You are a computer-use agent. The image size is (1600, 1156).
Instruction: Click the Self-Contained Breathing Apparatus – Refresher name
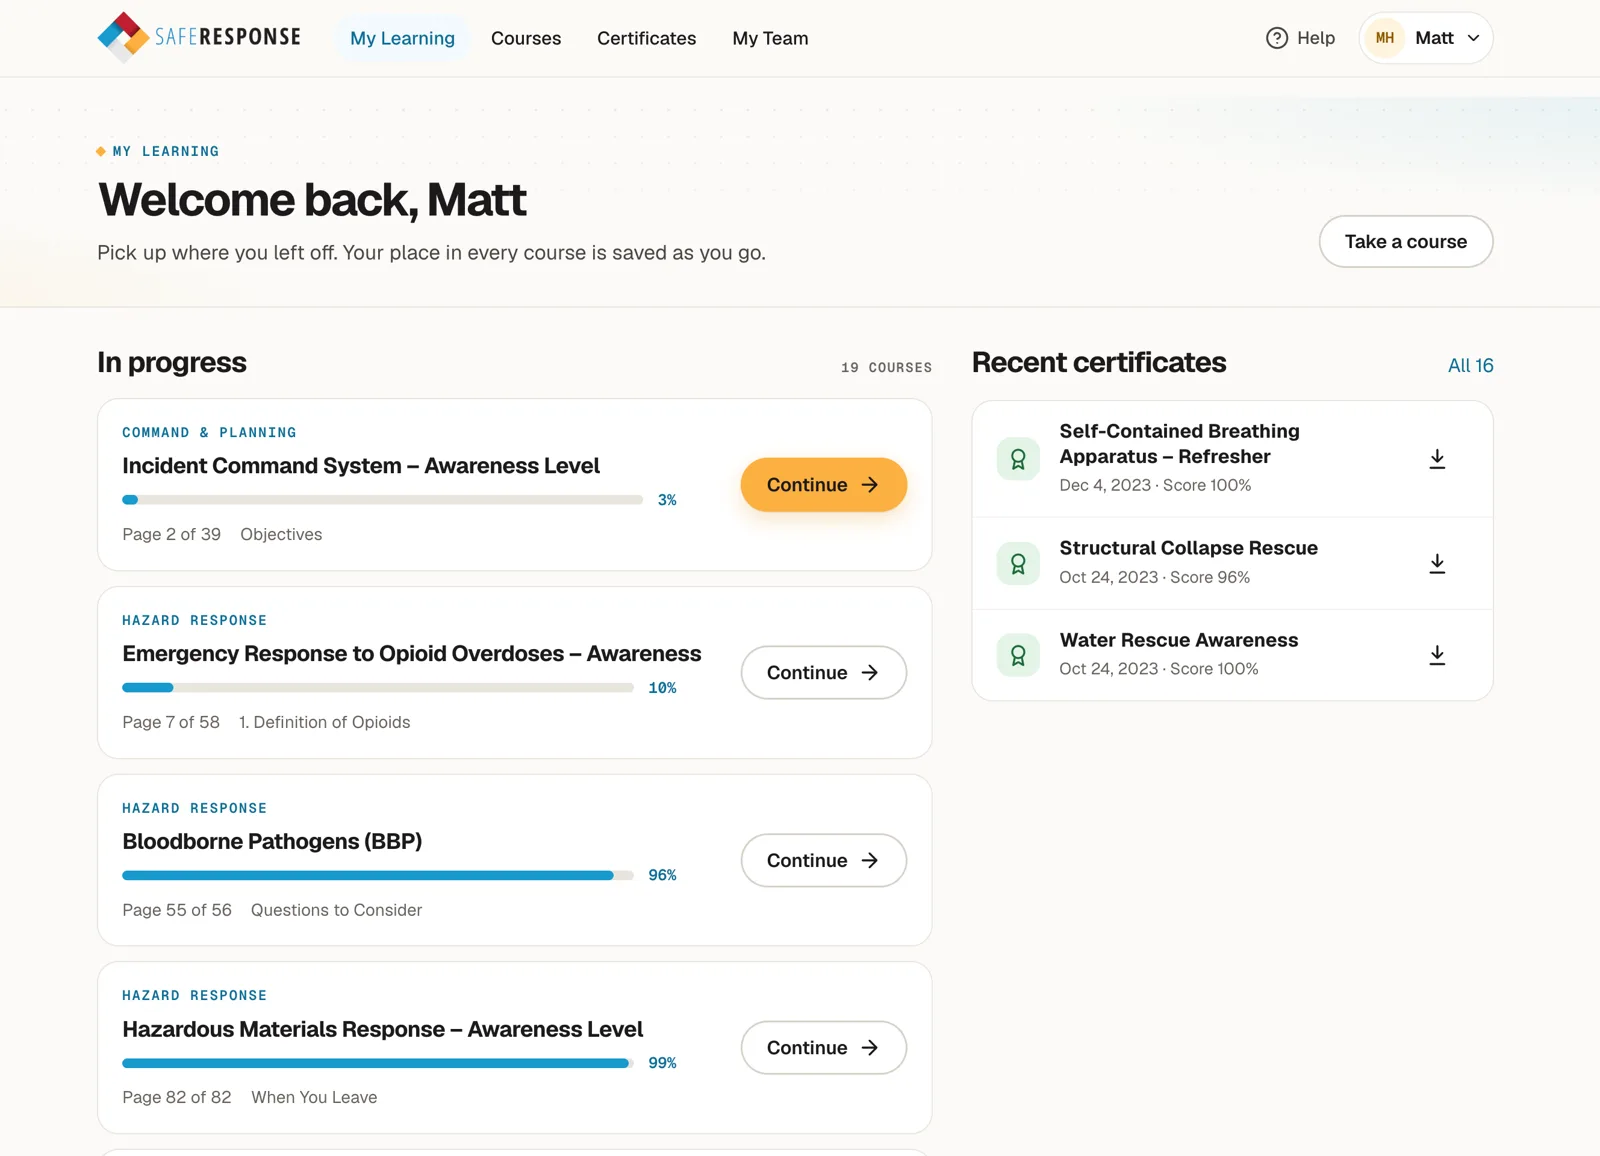[1179, 444]
